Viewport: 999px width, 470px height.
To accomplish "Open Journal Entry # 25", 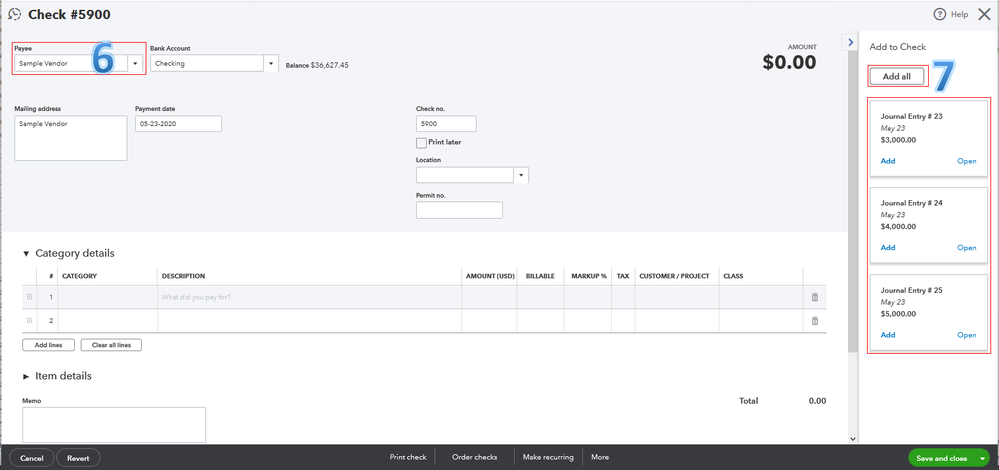I will [x=967, y=335].
